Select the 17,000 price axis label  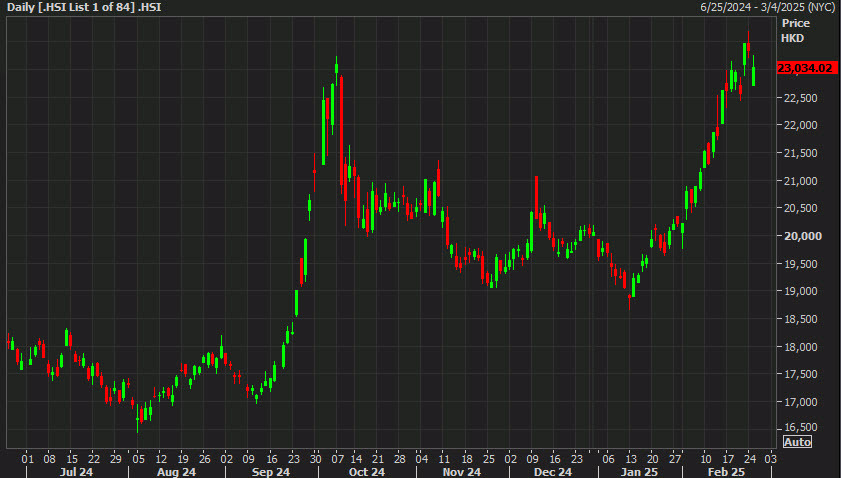800,402
